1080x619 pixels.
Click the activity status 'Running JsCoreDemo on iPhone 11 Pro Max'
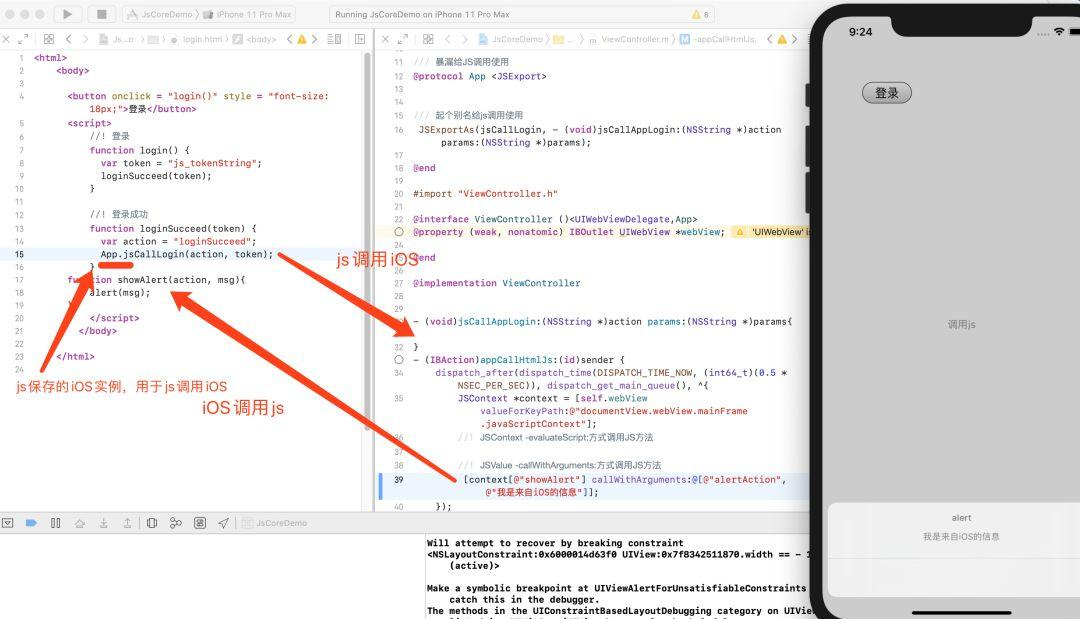[423, 14]
